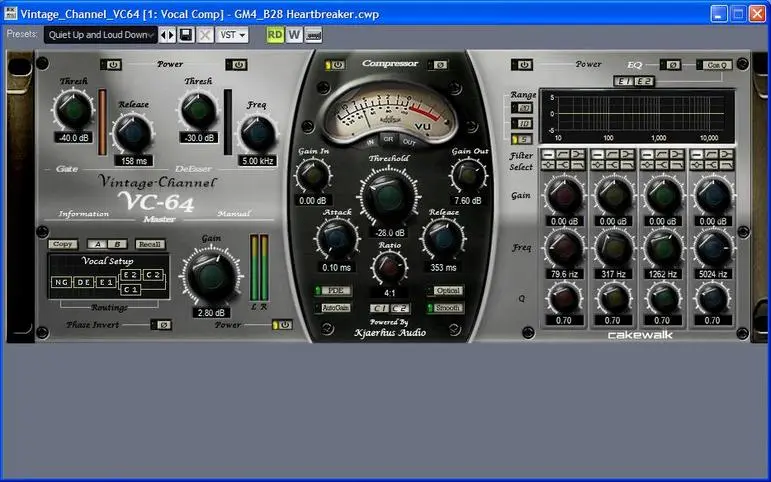Go to next preset with the right arrow
Screen dimensions: 771x482
click(172, 35)
